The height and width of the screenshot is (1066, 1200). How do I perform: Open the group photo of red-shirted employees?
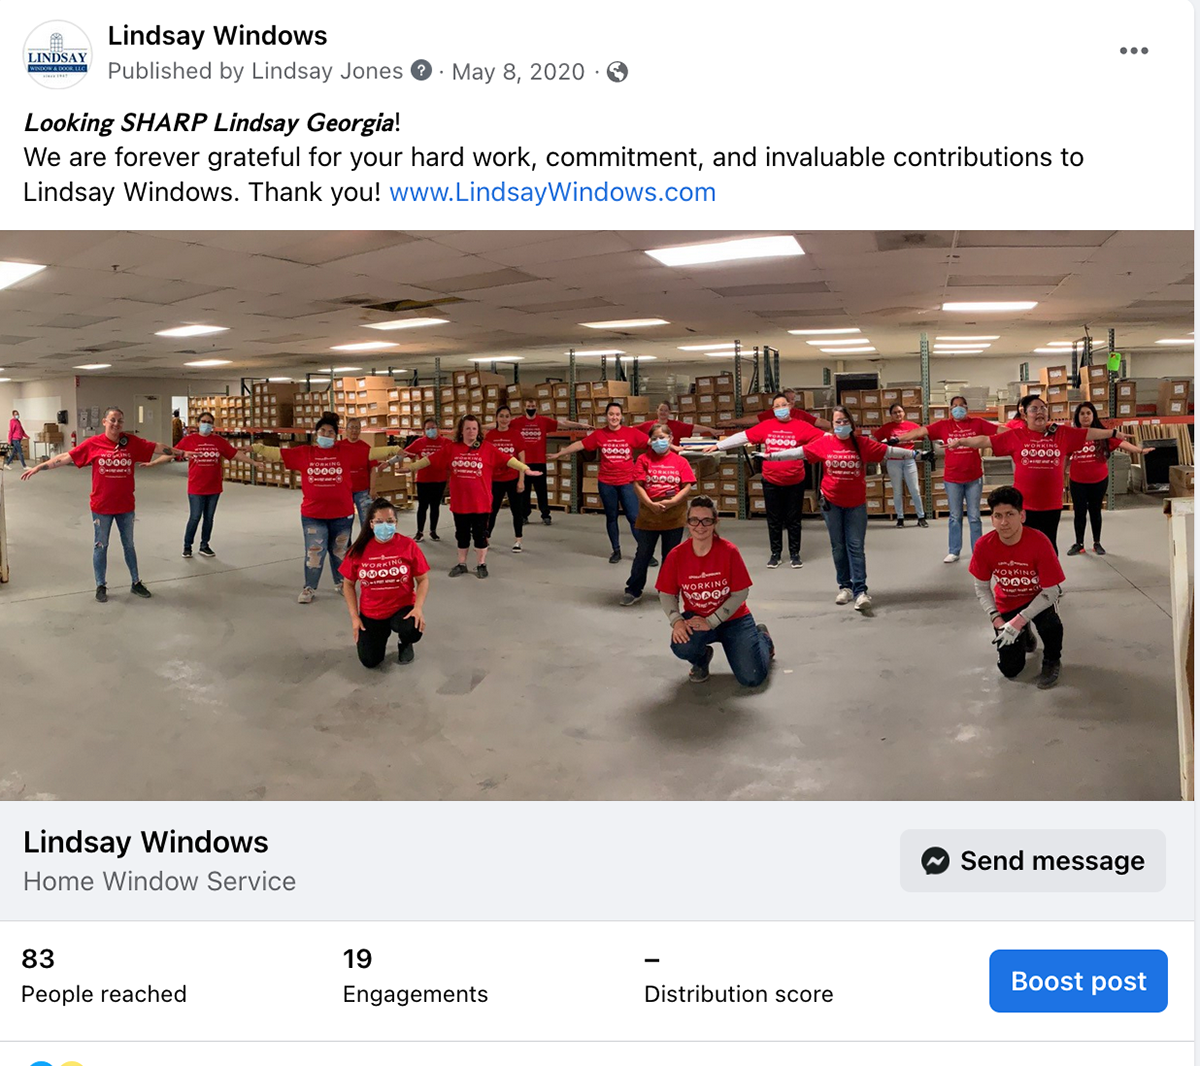(597, 515)
